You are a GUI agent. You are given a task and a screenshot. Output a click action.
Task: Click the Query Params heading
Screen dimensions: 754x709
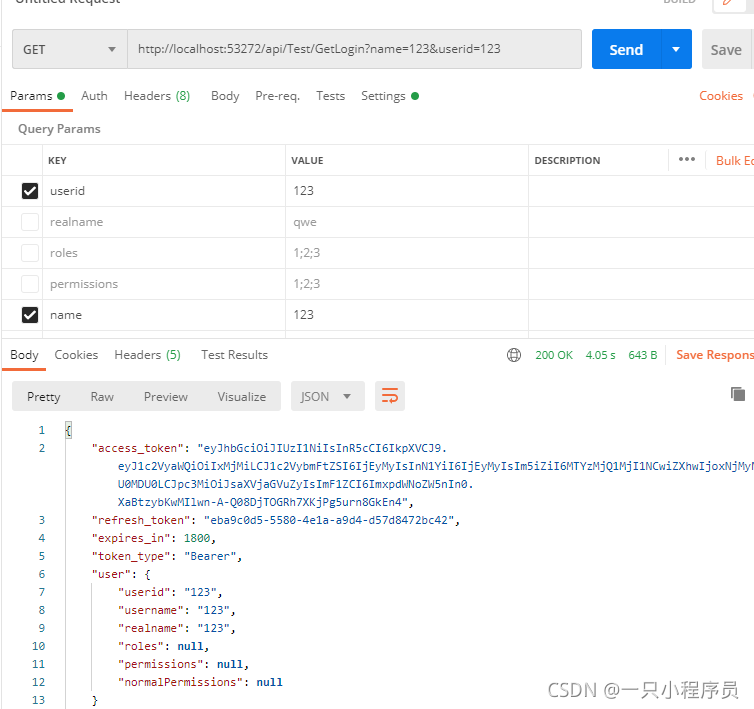coord(59,129)
